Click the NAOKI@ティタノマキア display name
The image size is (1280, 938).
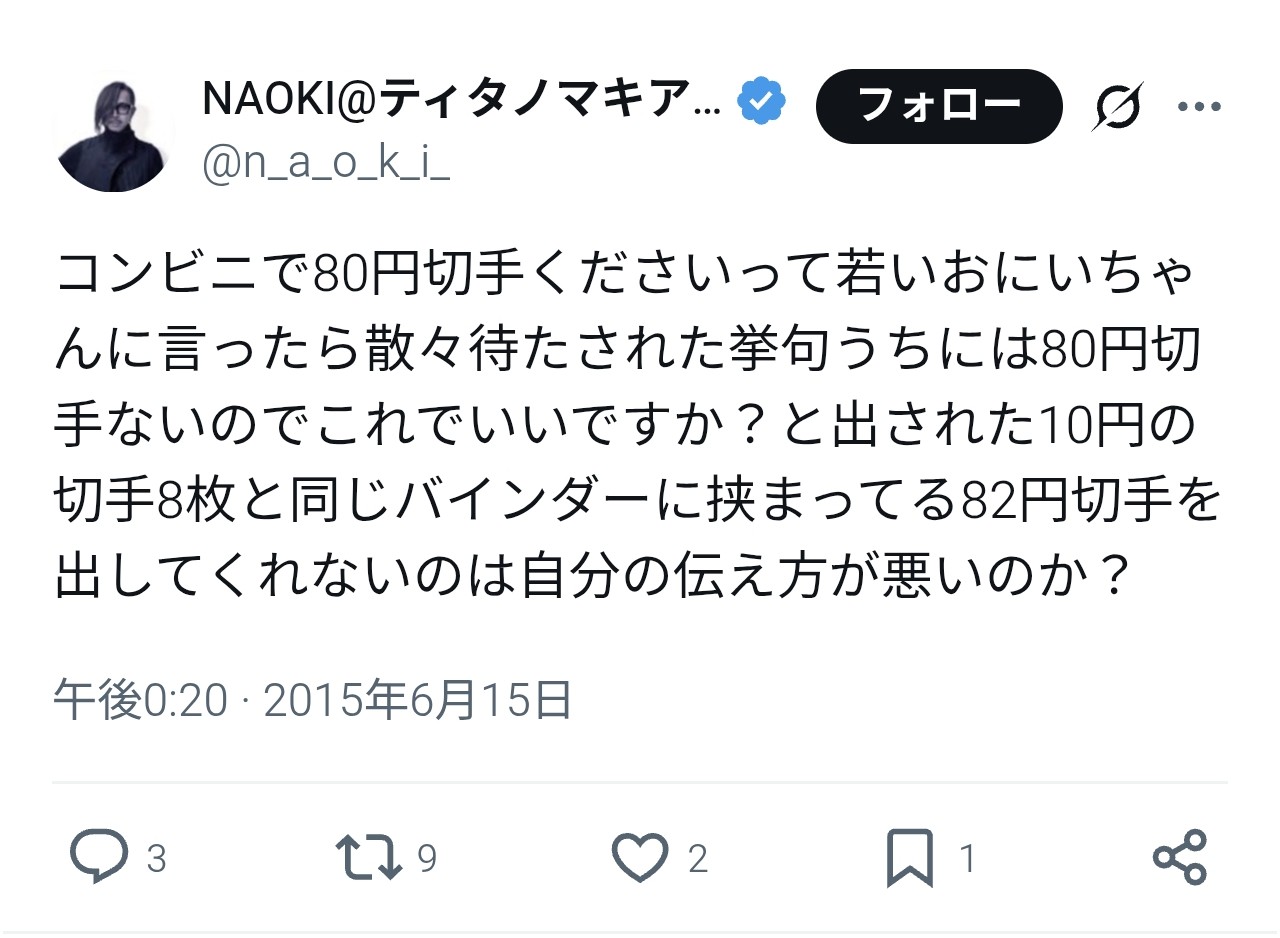coord(461,101)
